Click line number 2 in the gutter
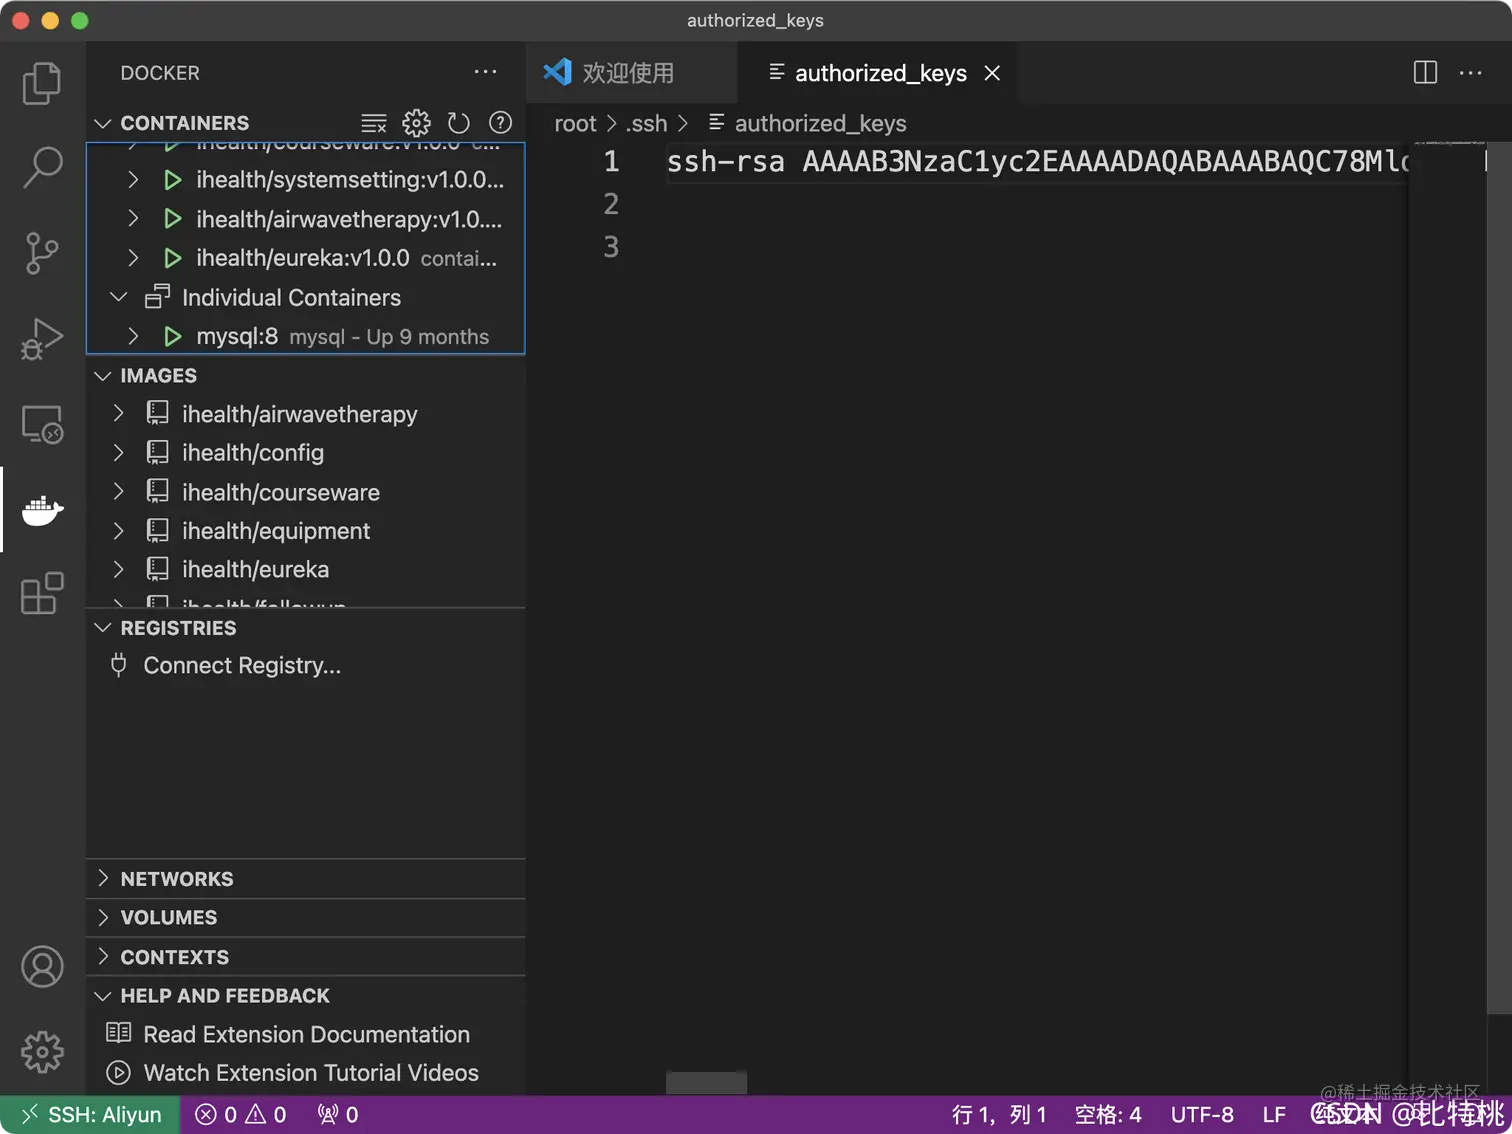 pyautogui.click(x=611, y=204)
